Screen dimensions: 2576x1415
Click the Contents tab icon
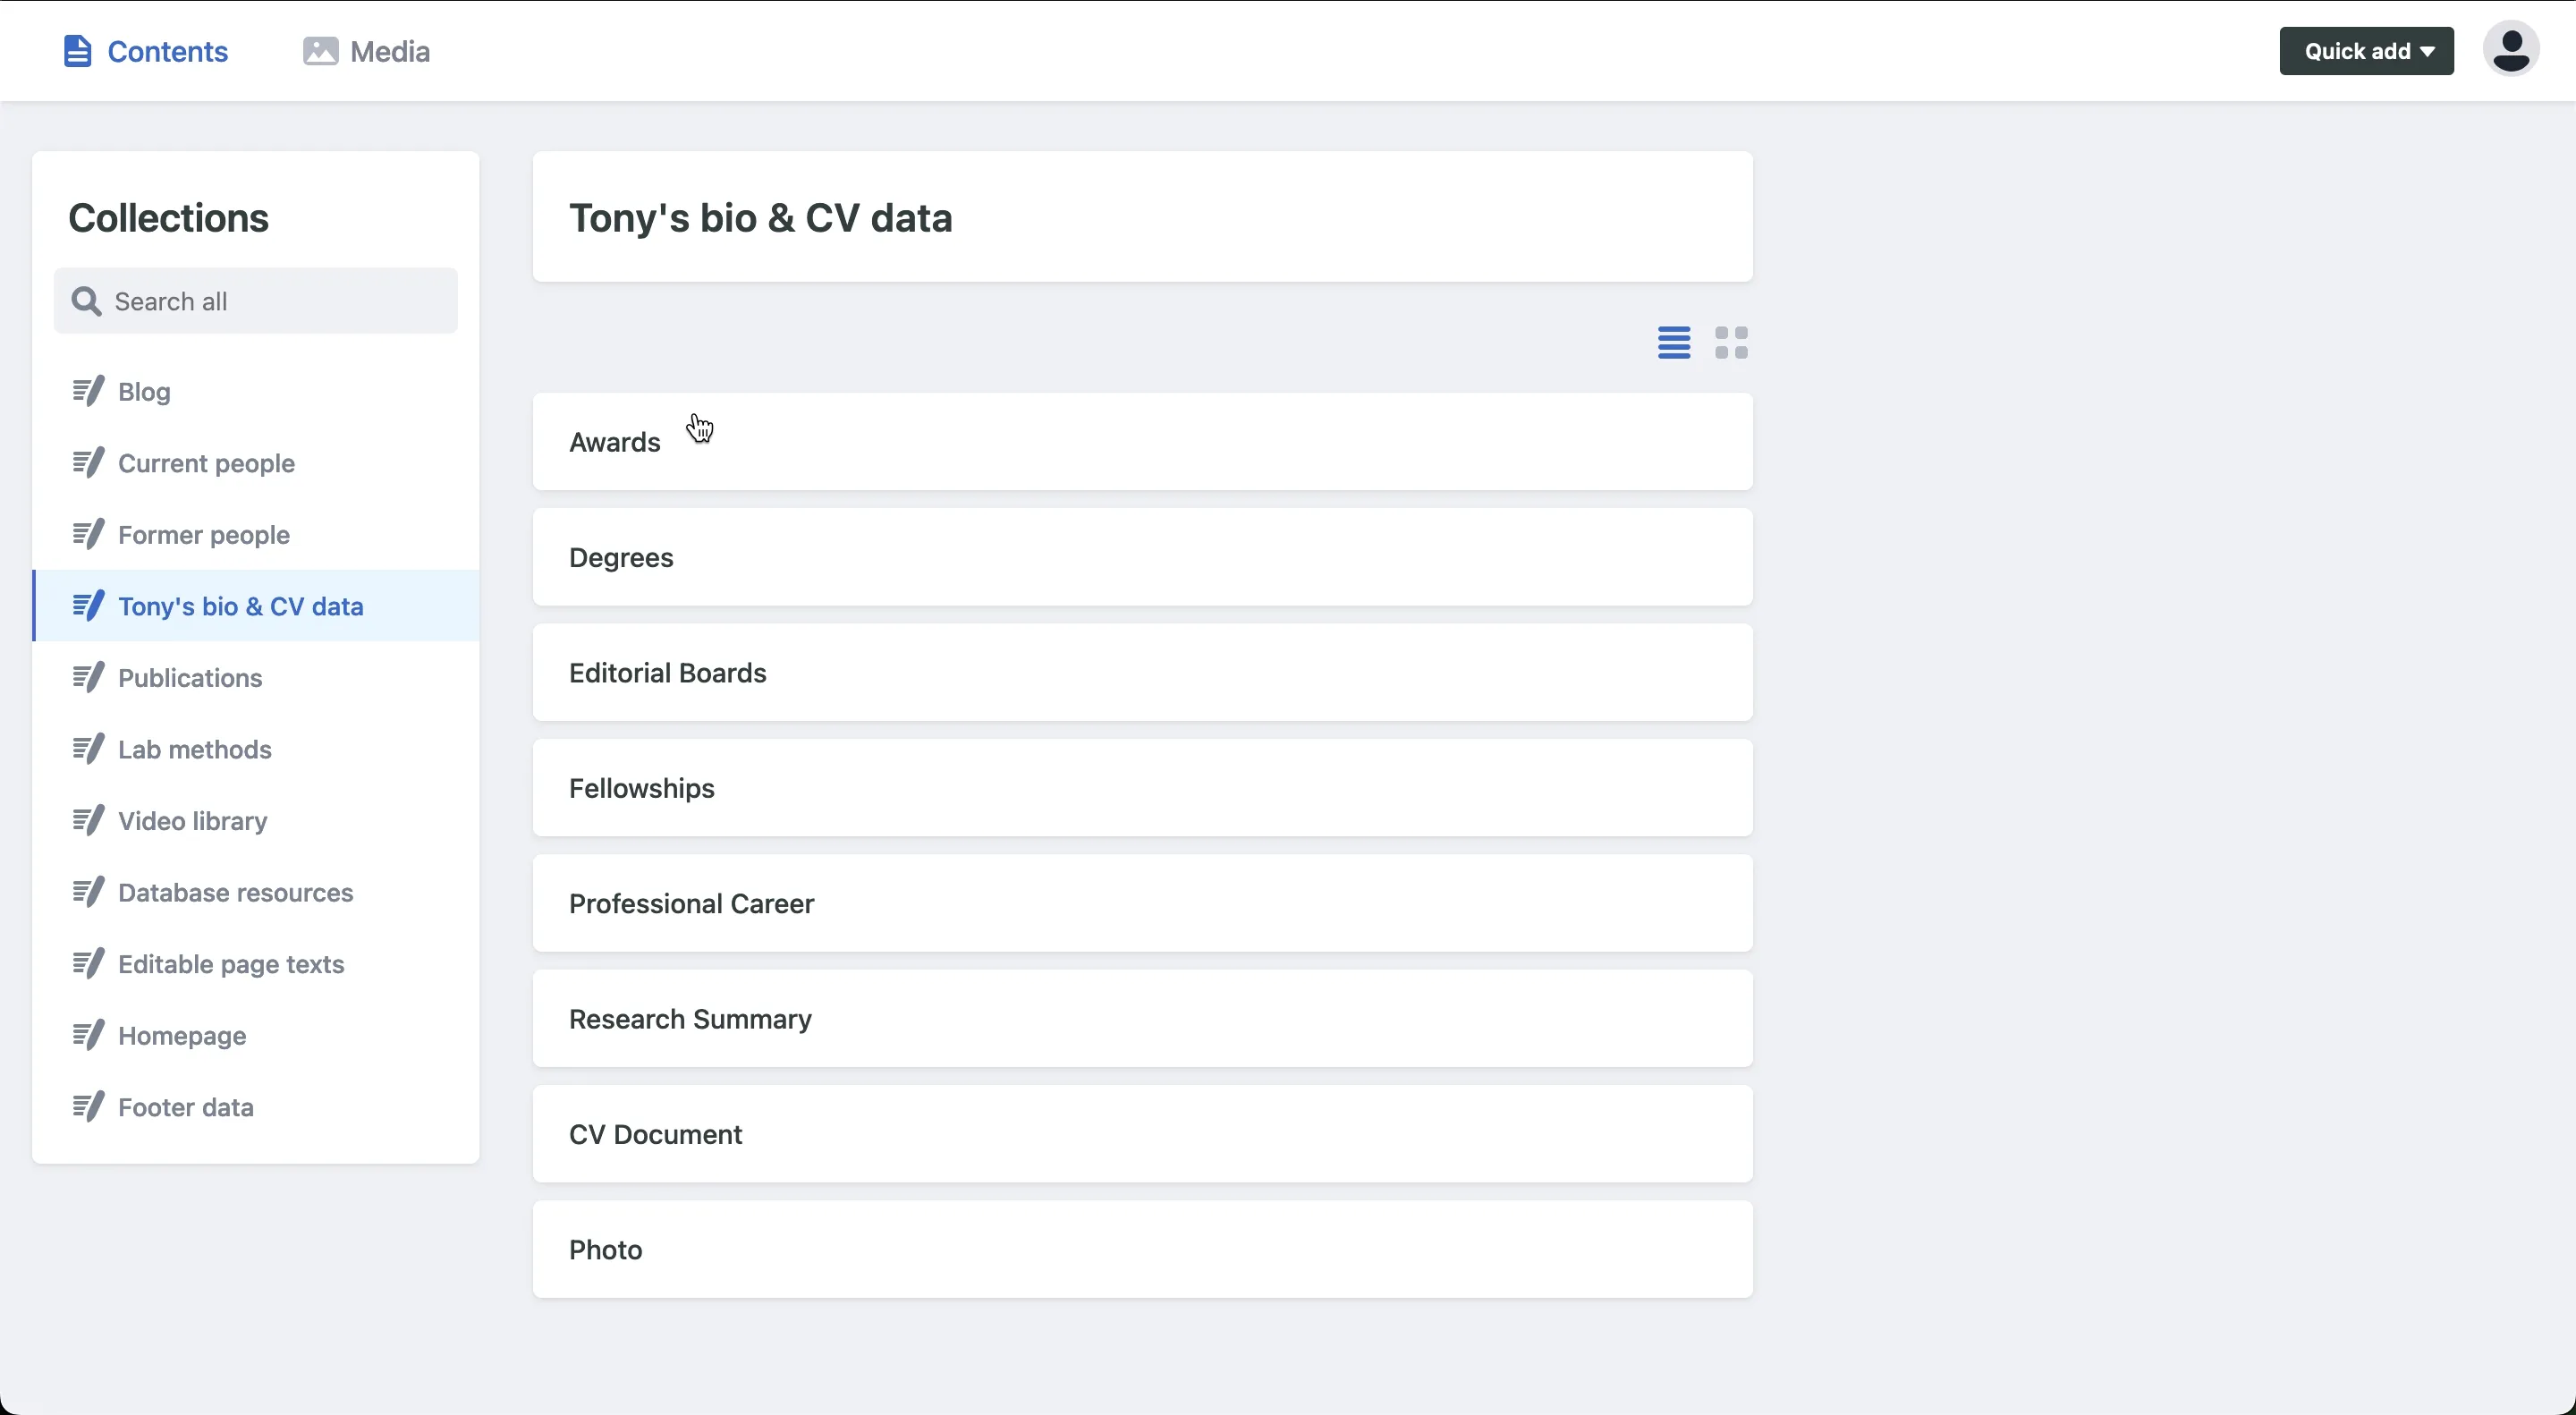click(x=77, y=50)
